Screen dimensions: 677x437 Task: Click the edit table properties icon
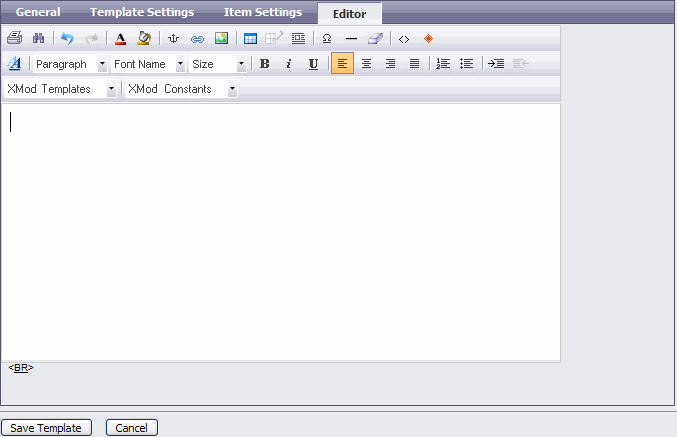[274, 38]
